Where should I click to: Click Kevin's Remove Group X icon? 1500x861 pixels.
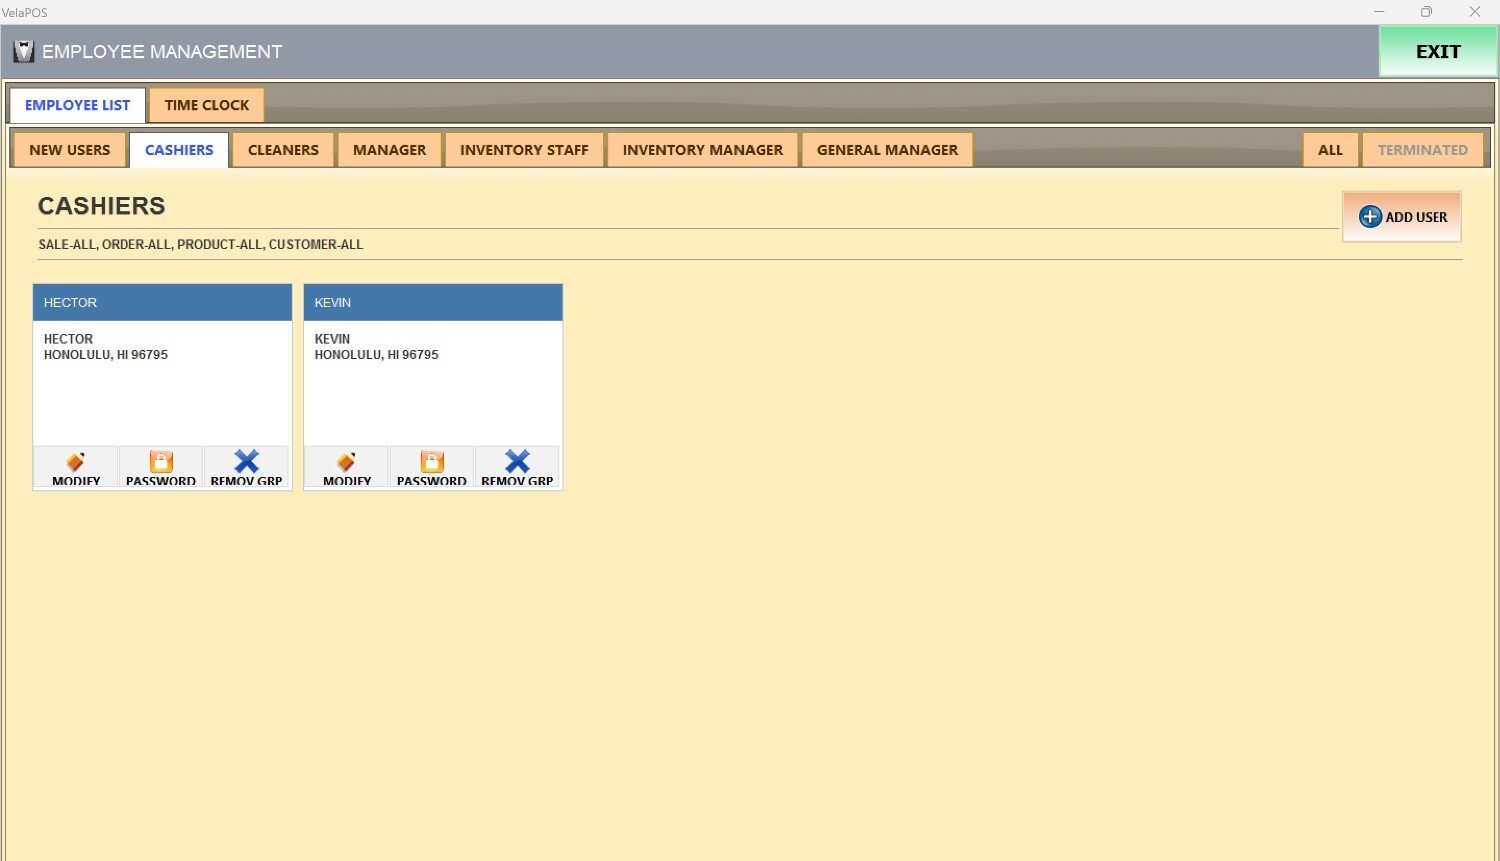(517, 462)
